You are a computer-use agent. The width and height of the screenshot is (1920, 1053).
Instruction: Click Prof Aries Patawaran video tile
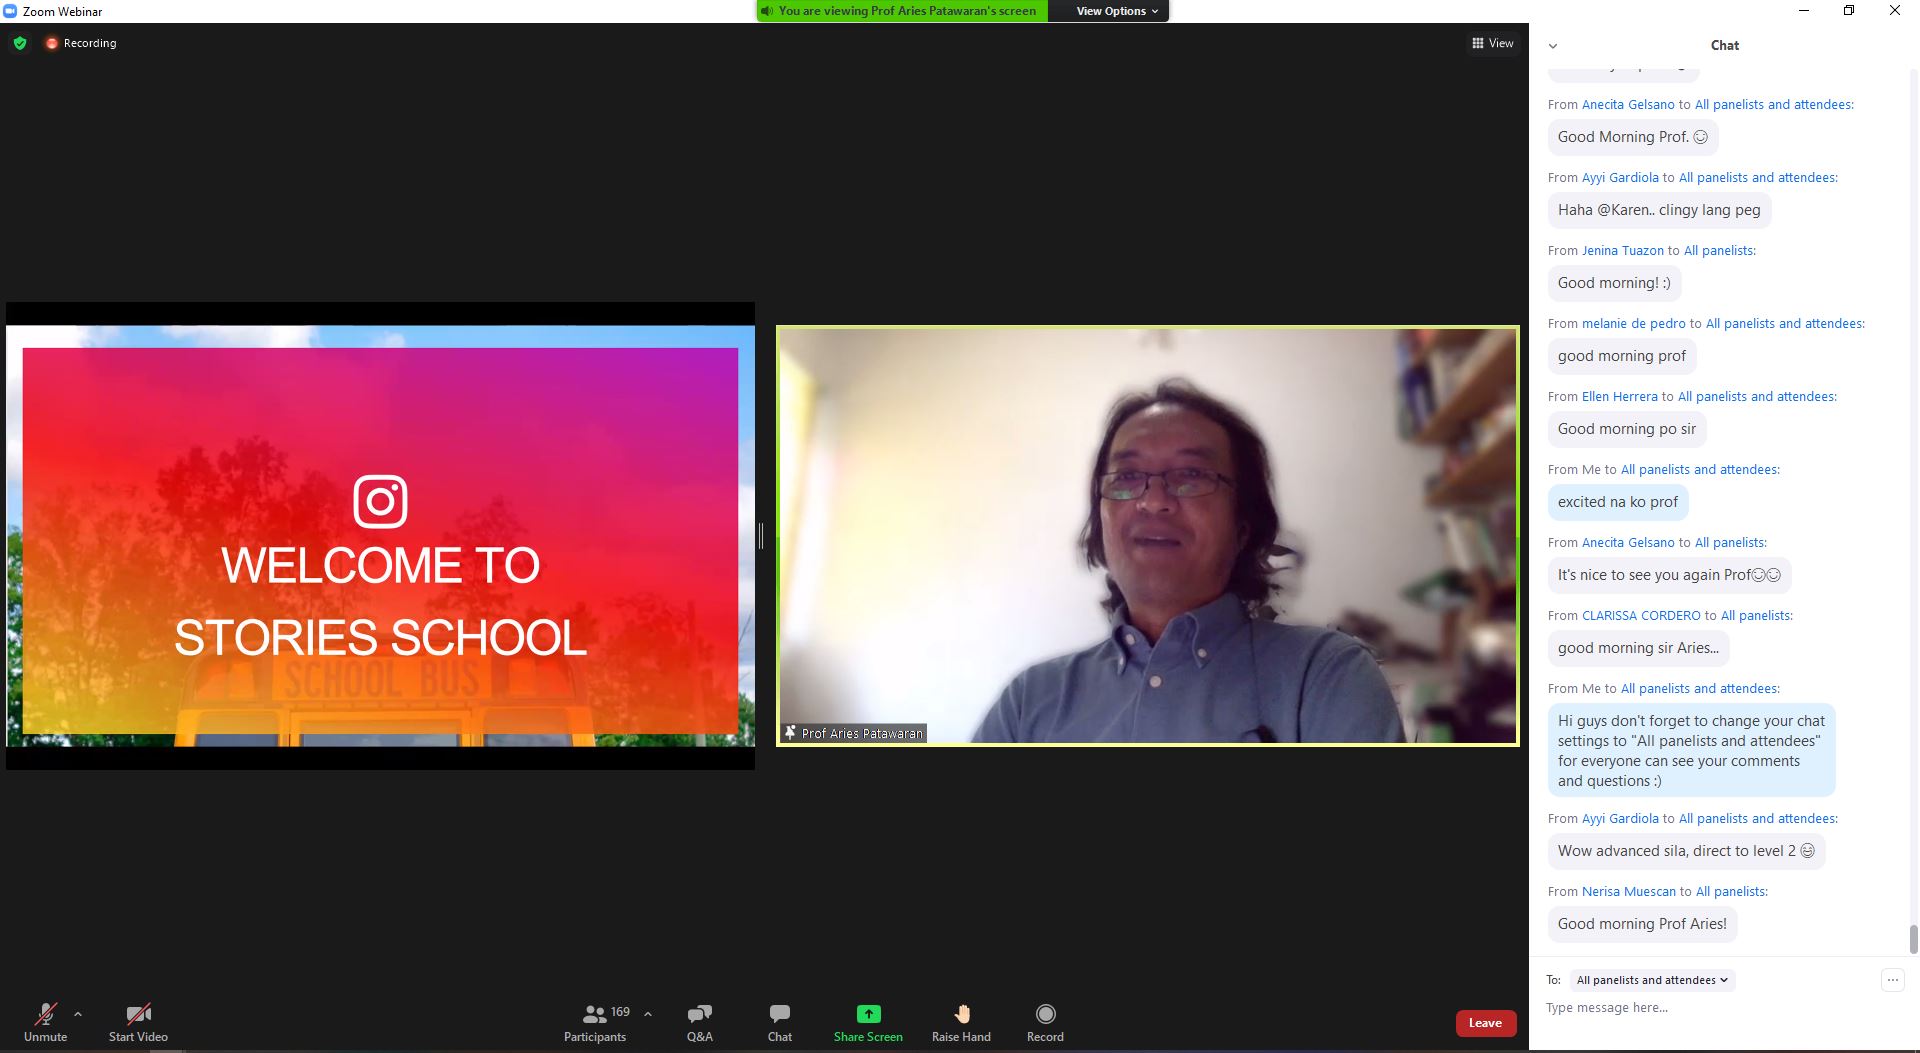1148,536
